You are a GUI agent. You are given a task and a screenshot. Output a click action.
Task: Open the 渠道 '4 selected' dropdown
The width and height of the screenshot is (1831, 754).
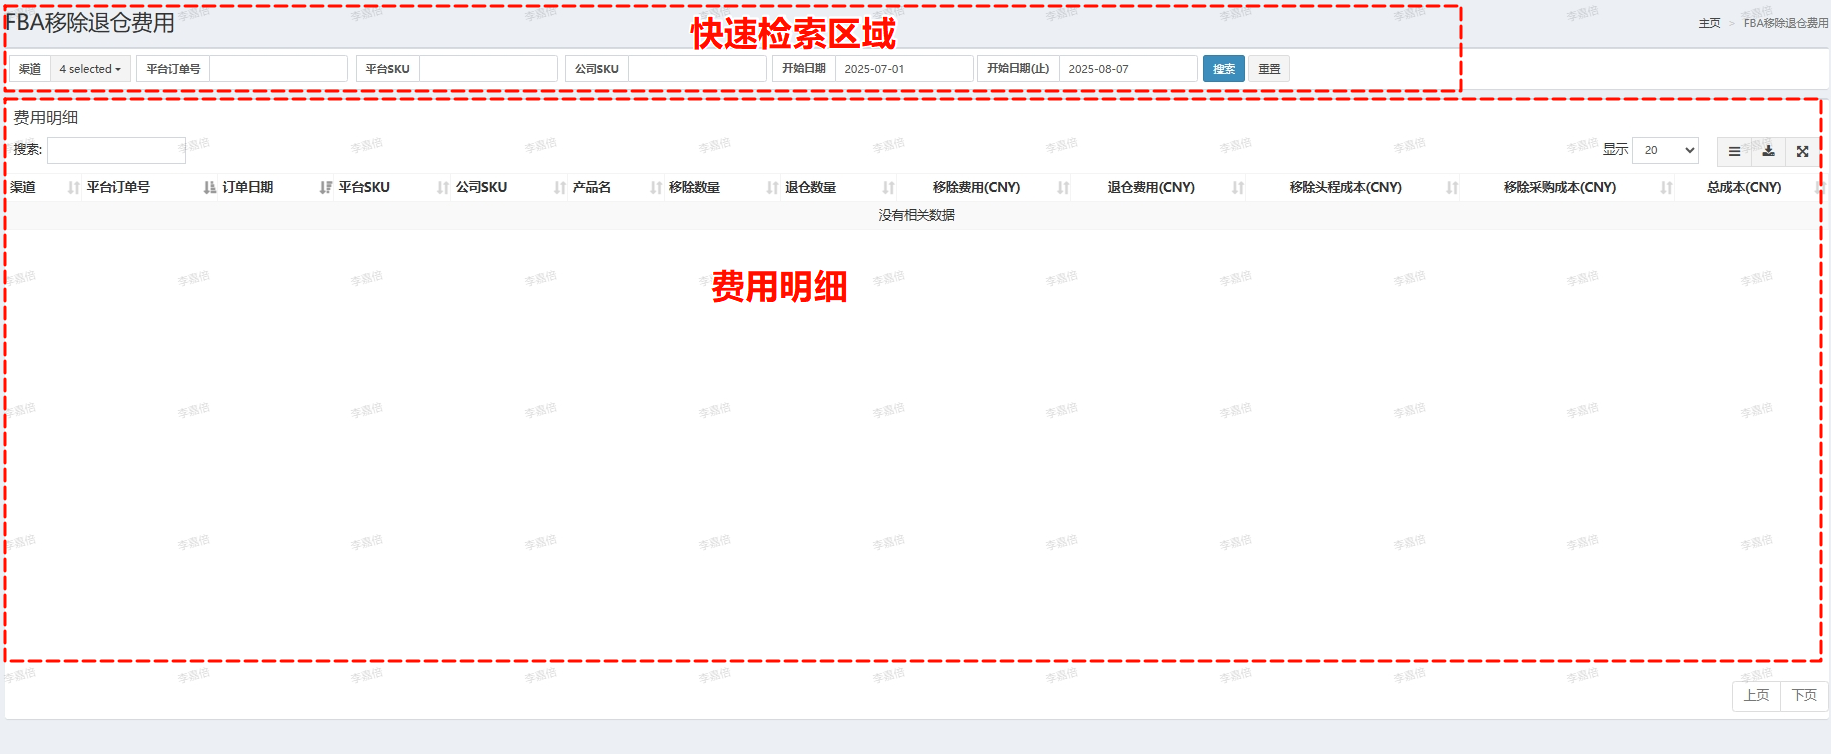pyautogui.click(x=90, y=69)
